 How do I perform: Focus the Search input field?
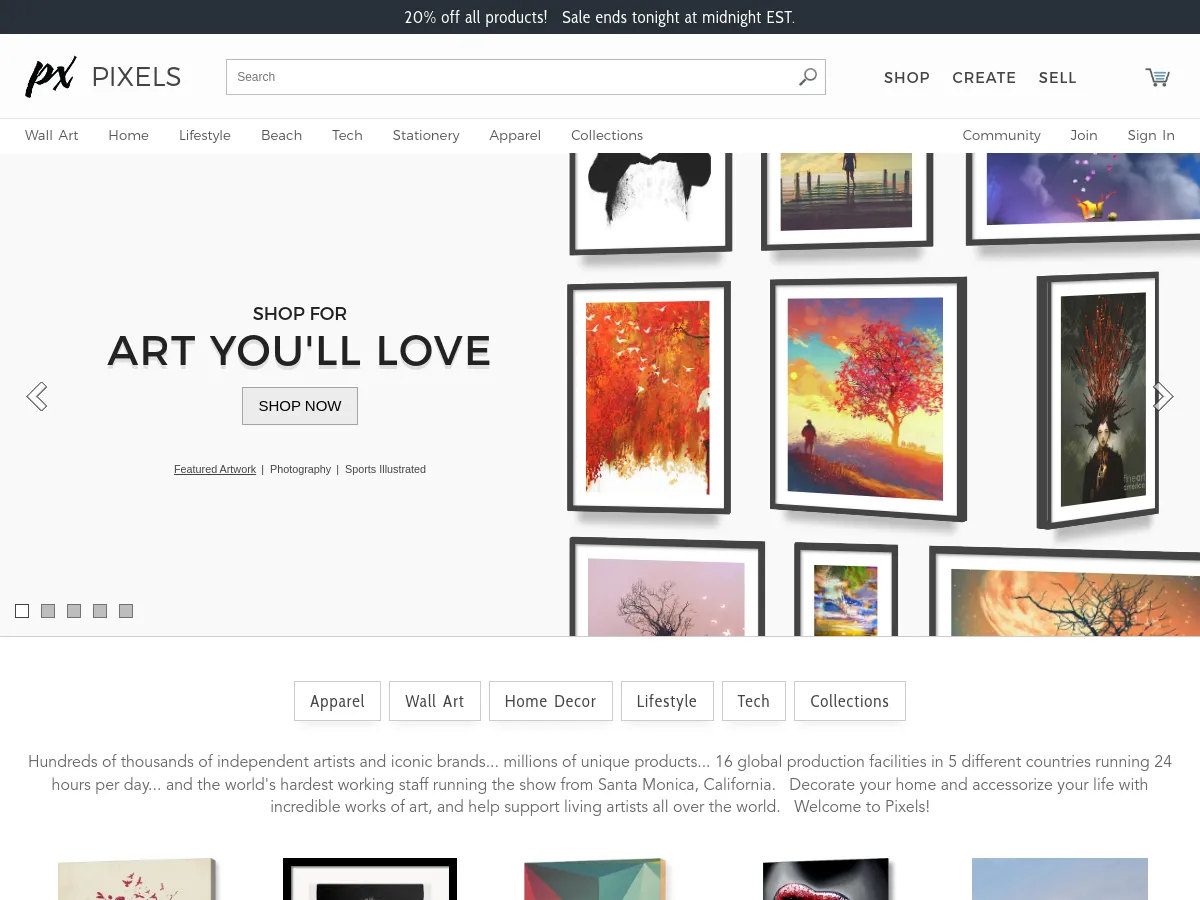click(x=510, y=77)
